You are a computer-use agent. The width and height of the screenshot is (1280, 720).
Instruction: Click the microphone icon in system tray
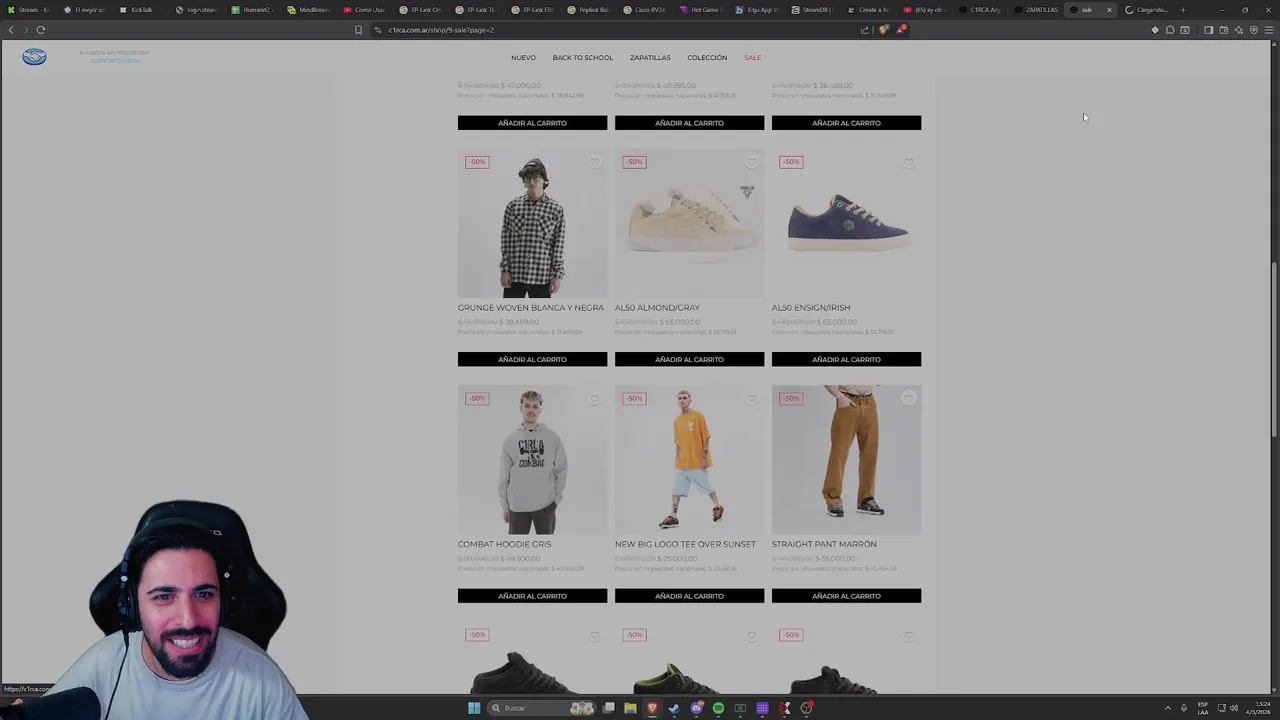coord(1184,708)
